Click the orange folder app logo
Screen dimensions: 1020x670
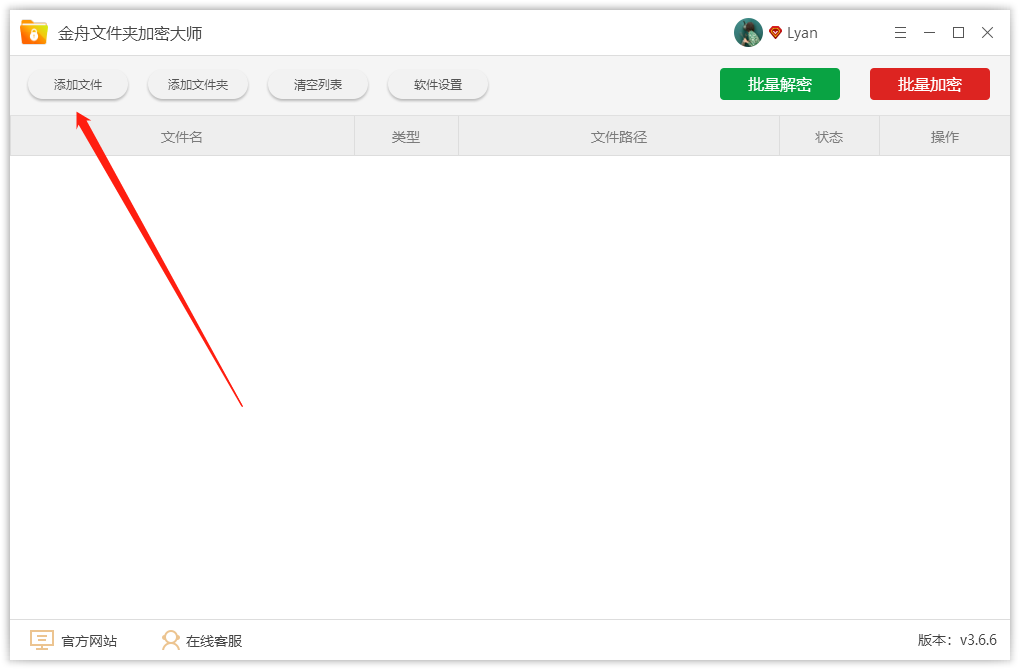(x=34, y=33)
